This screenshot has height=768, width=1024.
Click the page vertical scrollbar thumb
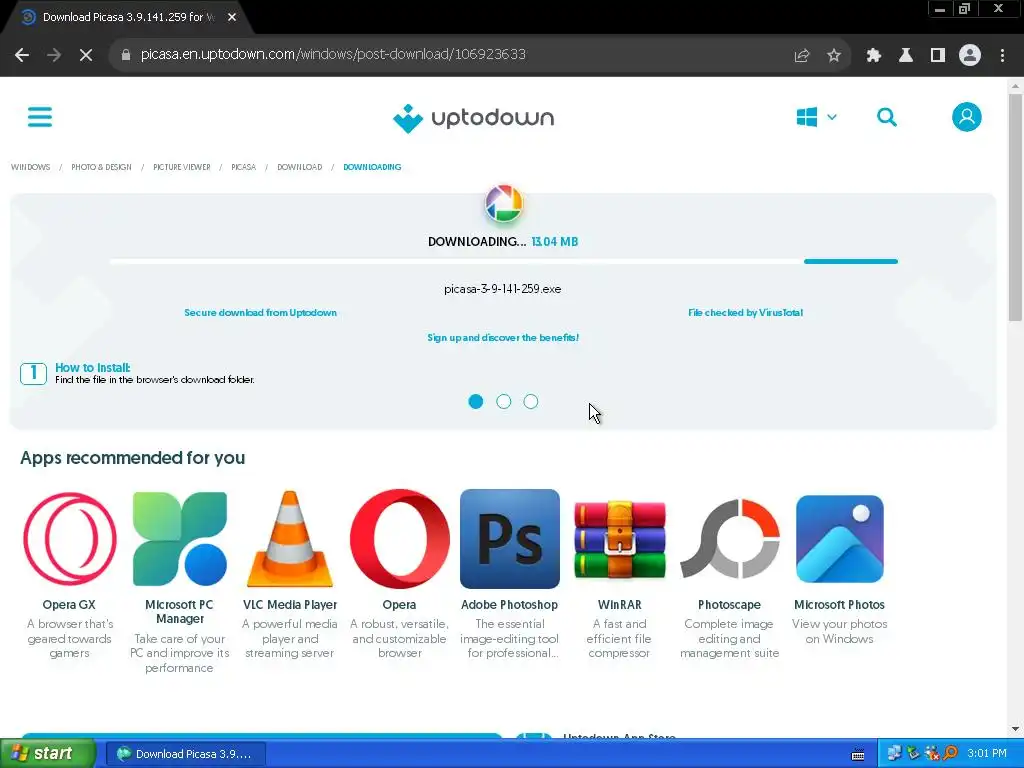pos(1015,208)
